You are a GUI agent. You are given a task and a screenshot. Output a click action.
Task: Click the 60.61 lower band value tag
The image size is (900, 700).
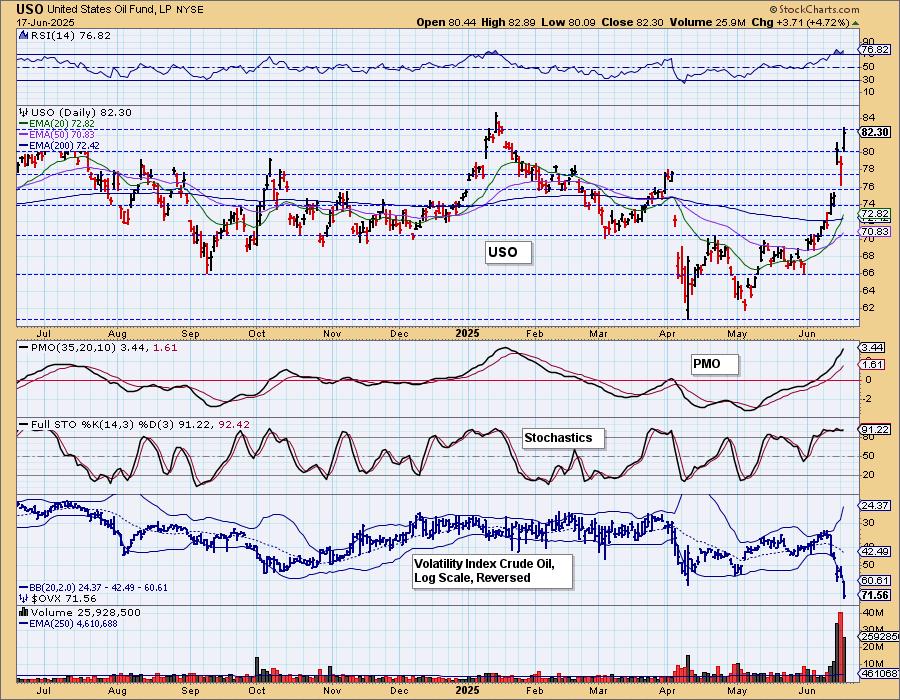[876, 581]
